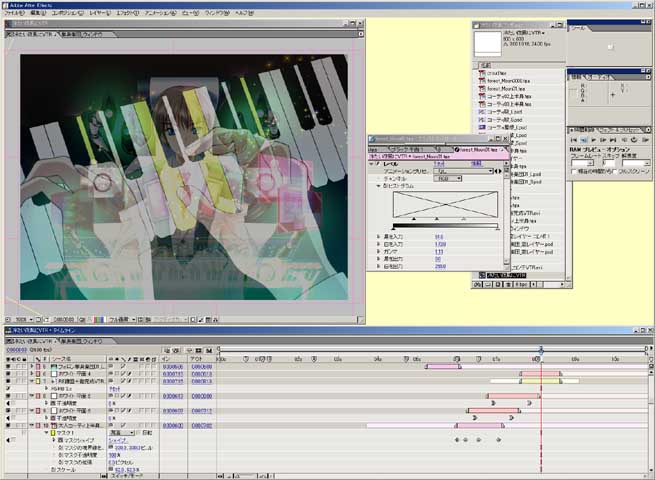Screen dimensions: 655x480
Task: Select forest_Moon0000.tga in Project panel
Action: point(508,81)
